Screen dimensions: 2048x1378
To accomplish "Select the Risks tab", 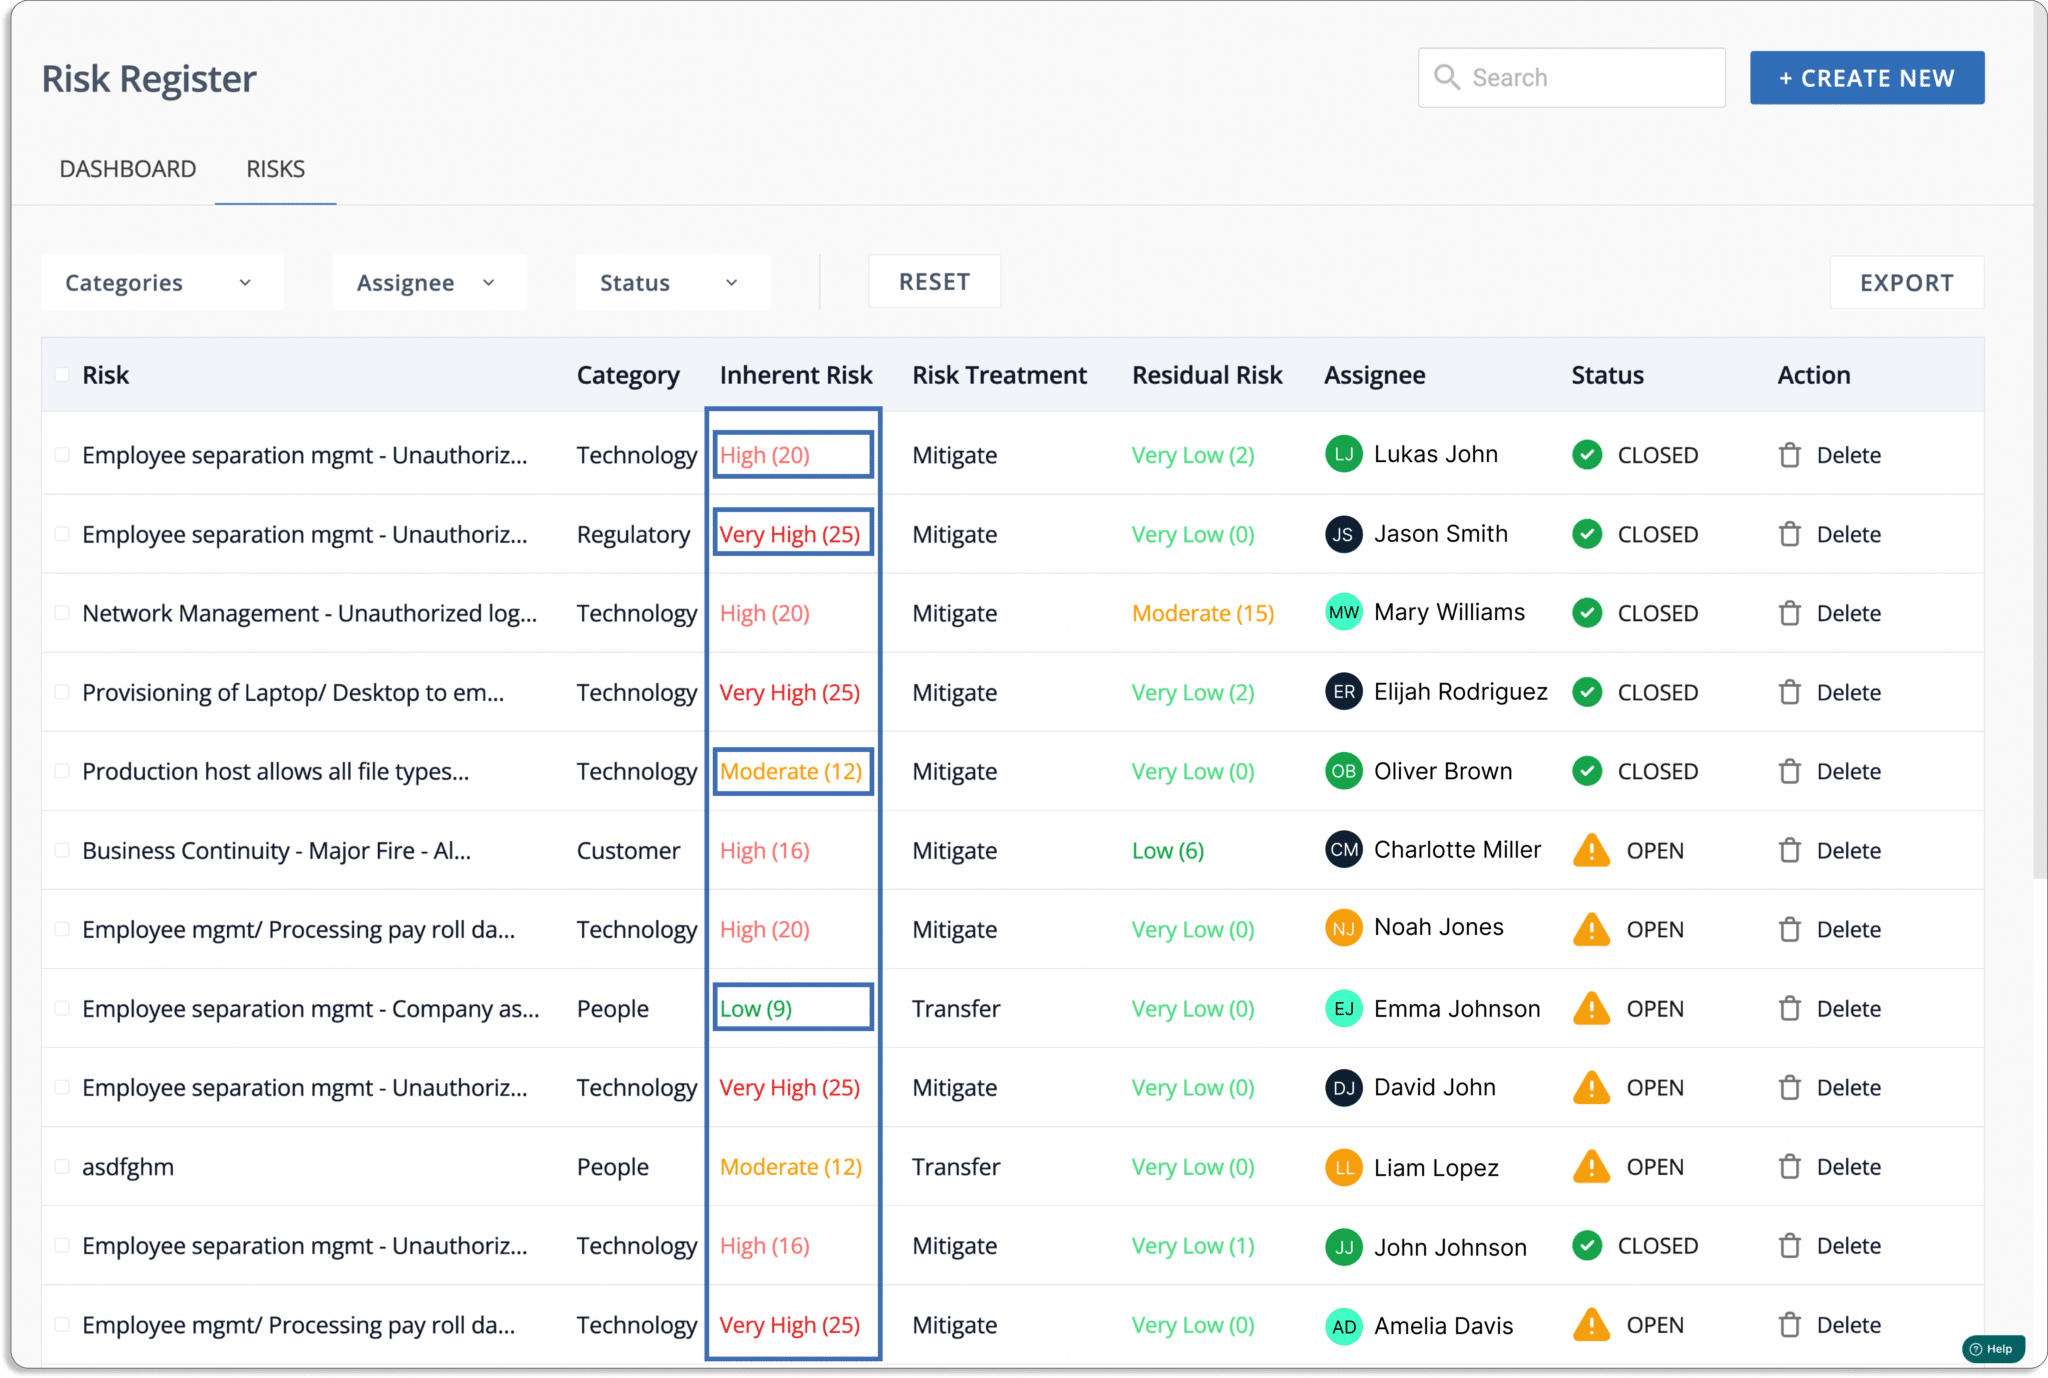I will tap(275, 169).
